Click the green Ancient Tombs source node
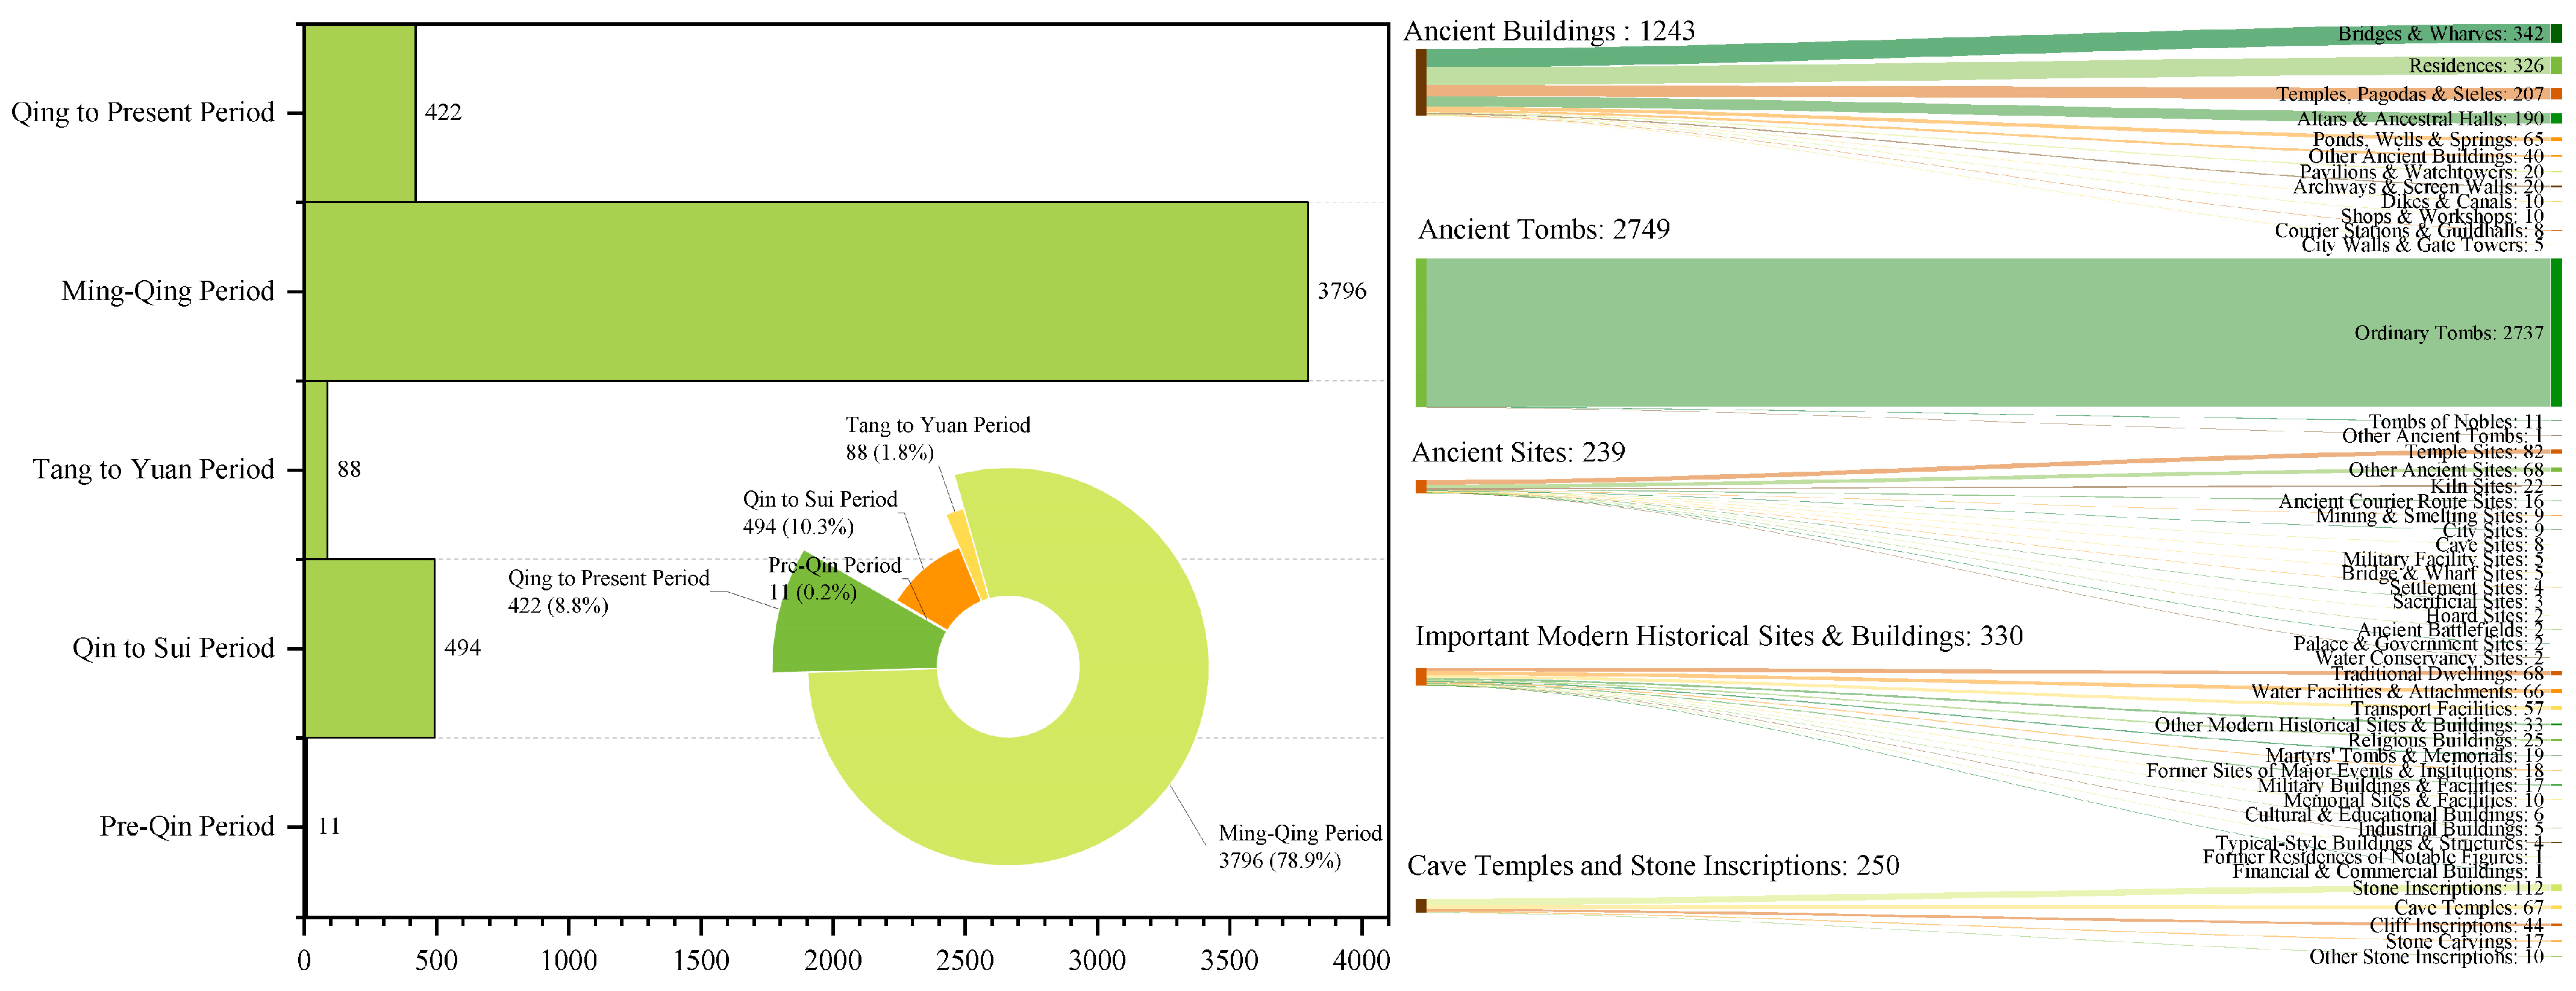Image resolution: width=2576 pixels, height=991 pixels. [x=1421, y=333]
